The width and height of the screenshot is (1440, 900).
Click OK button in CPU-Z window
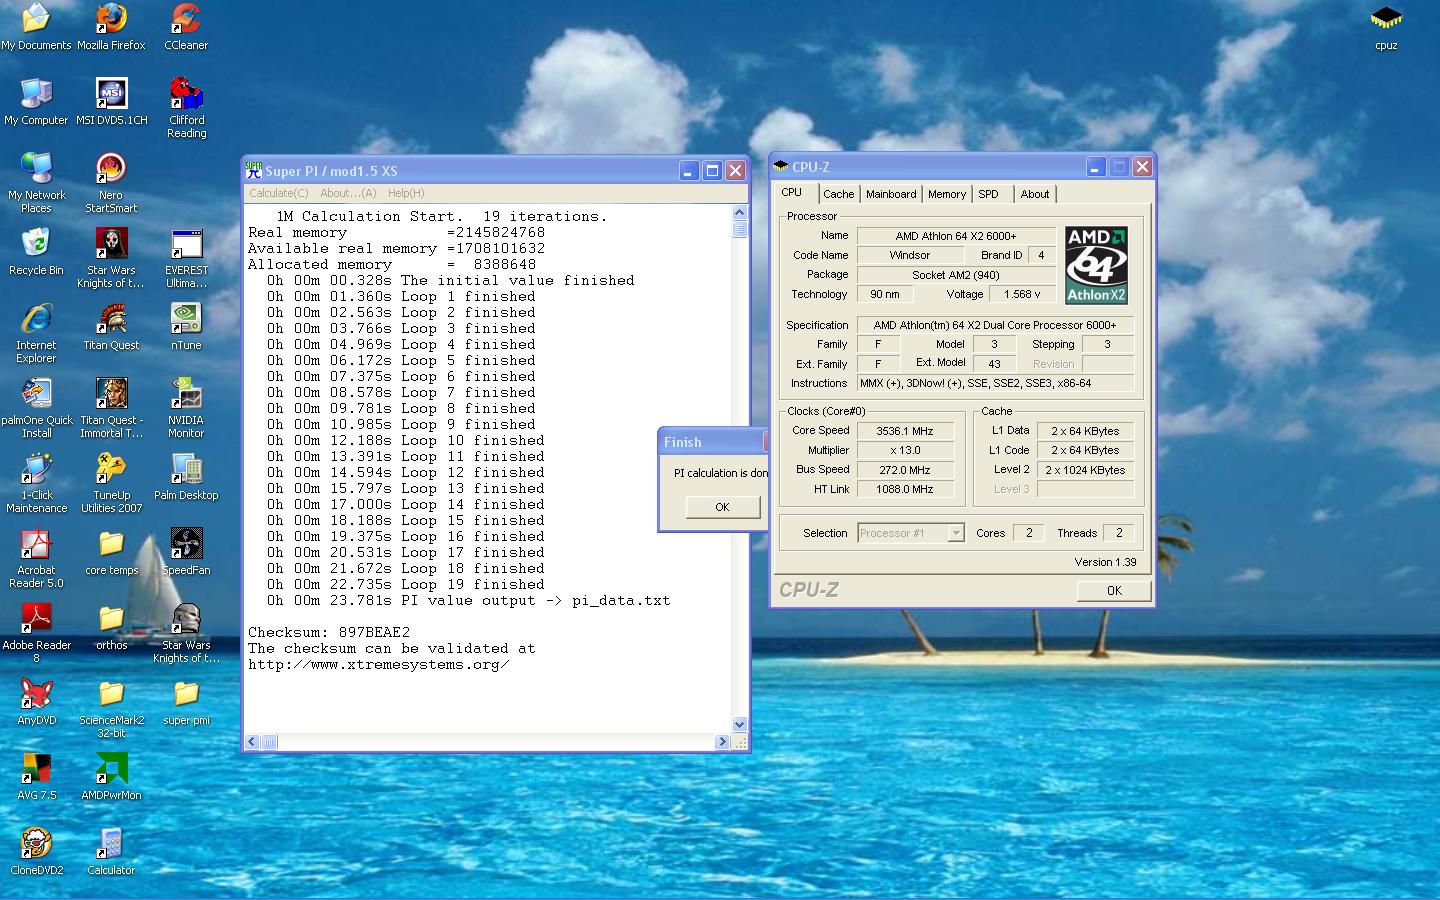coord(1114,590)
